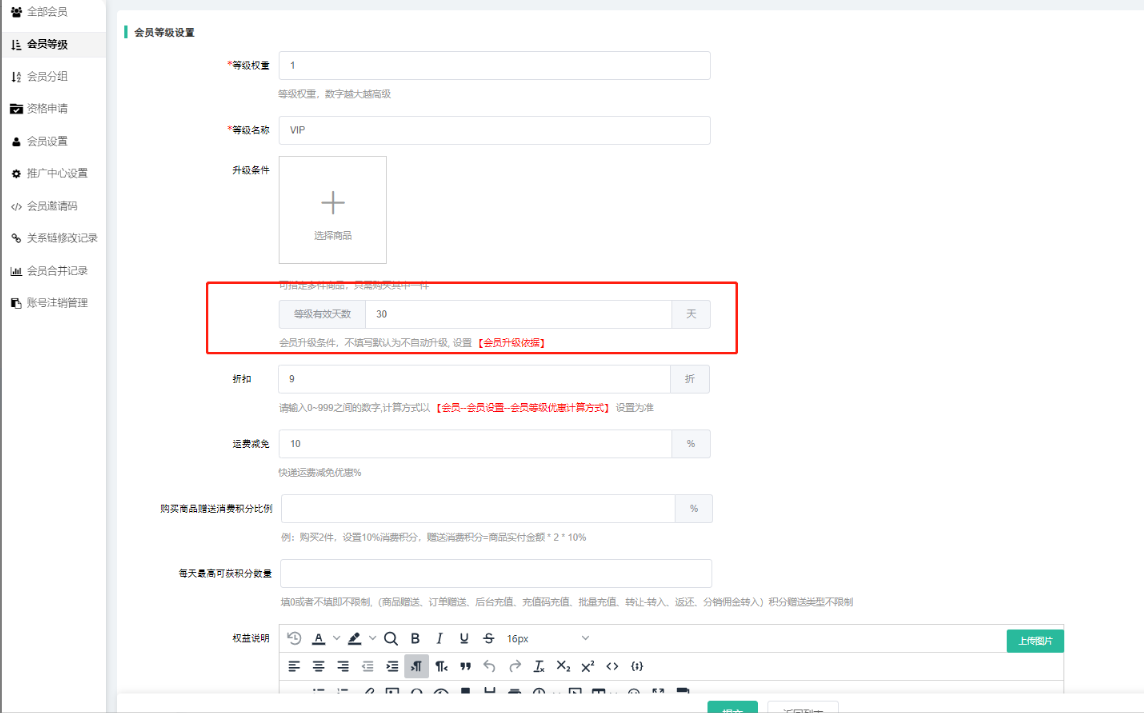Click the superscript icon
This screenshot has height=713, width=1144.
pyautogui.click(x=587, y=666)
